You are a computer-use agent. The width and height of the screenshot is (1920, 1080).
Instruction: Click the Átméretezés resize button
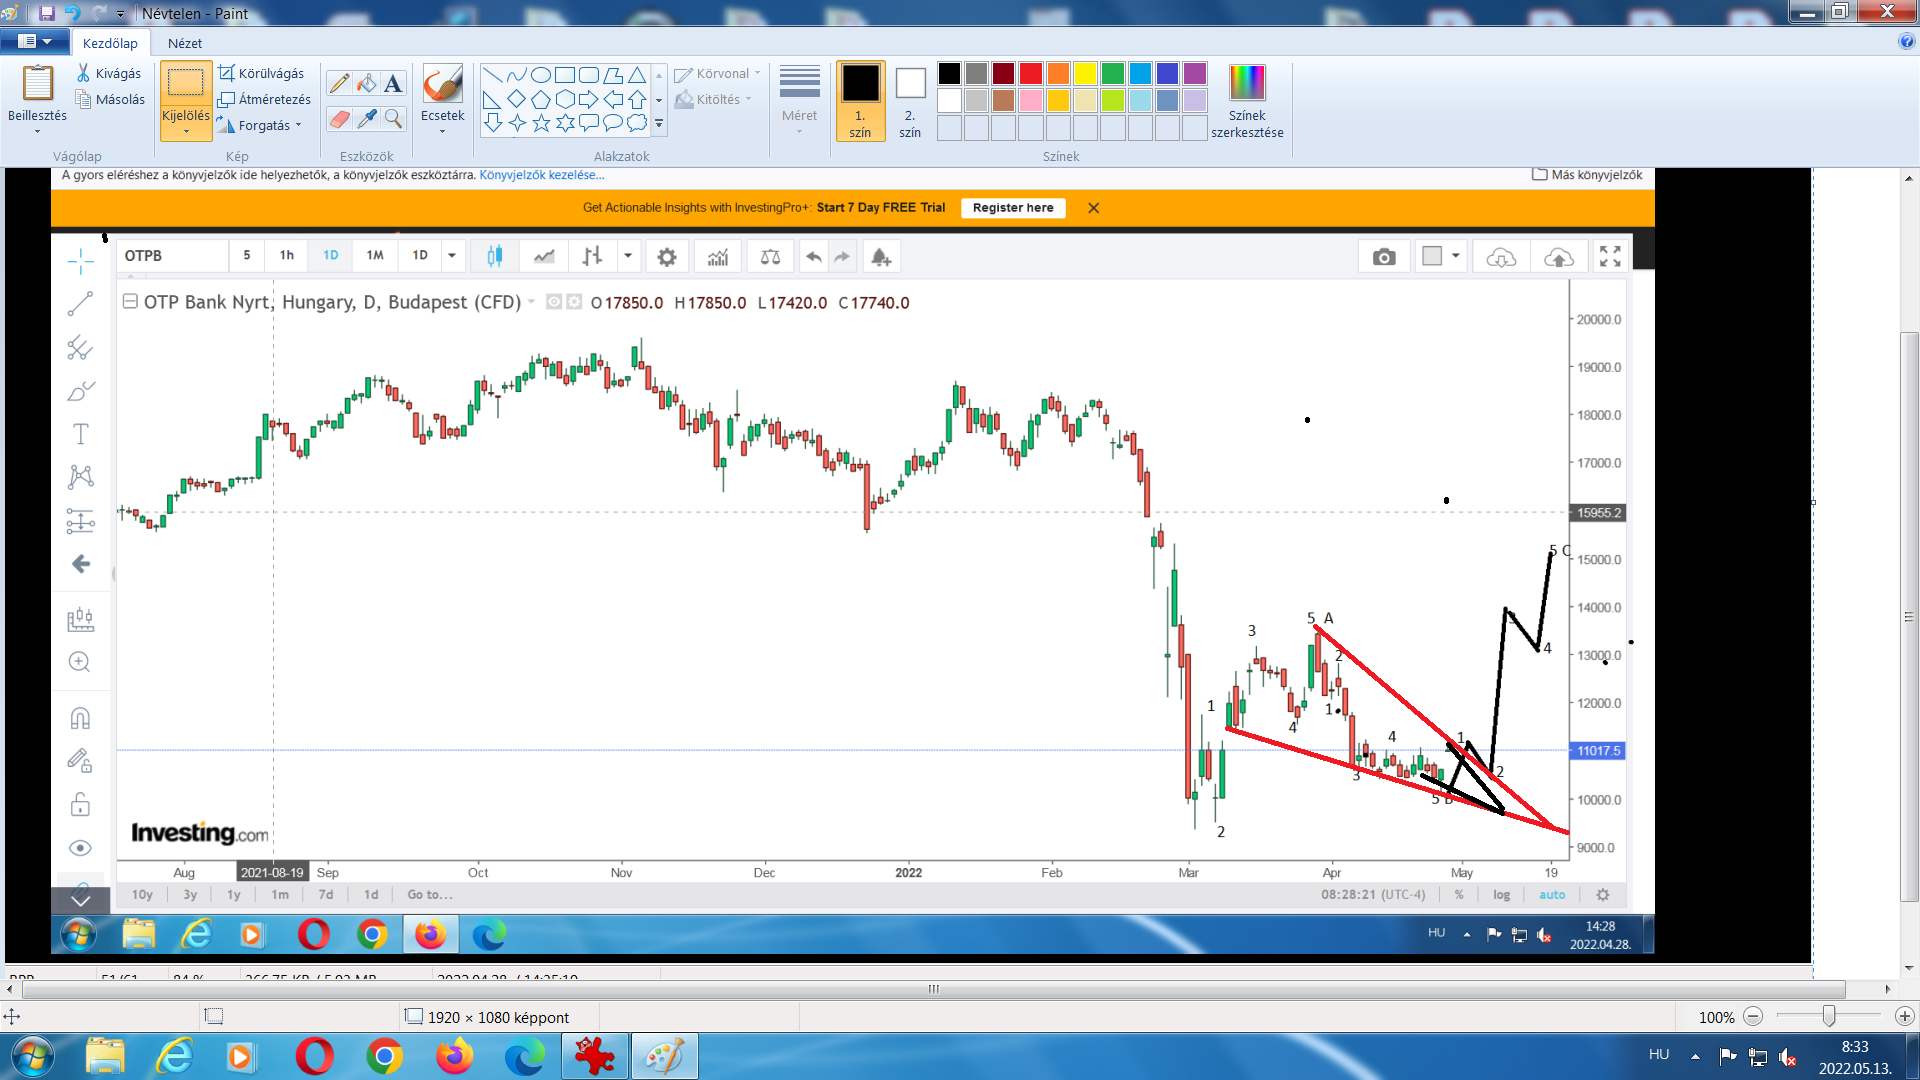tap(265, 99)
